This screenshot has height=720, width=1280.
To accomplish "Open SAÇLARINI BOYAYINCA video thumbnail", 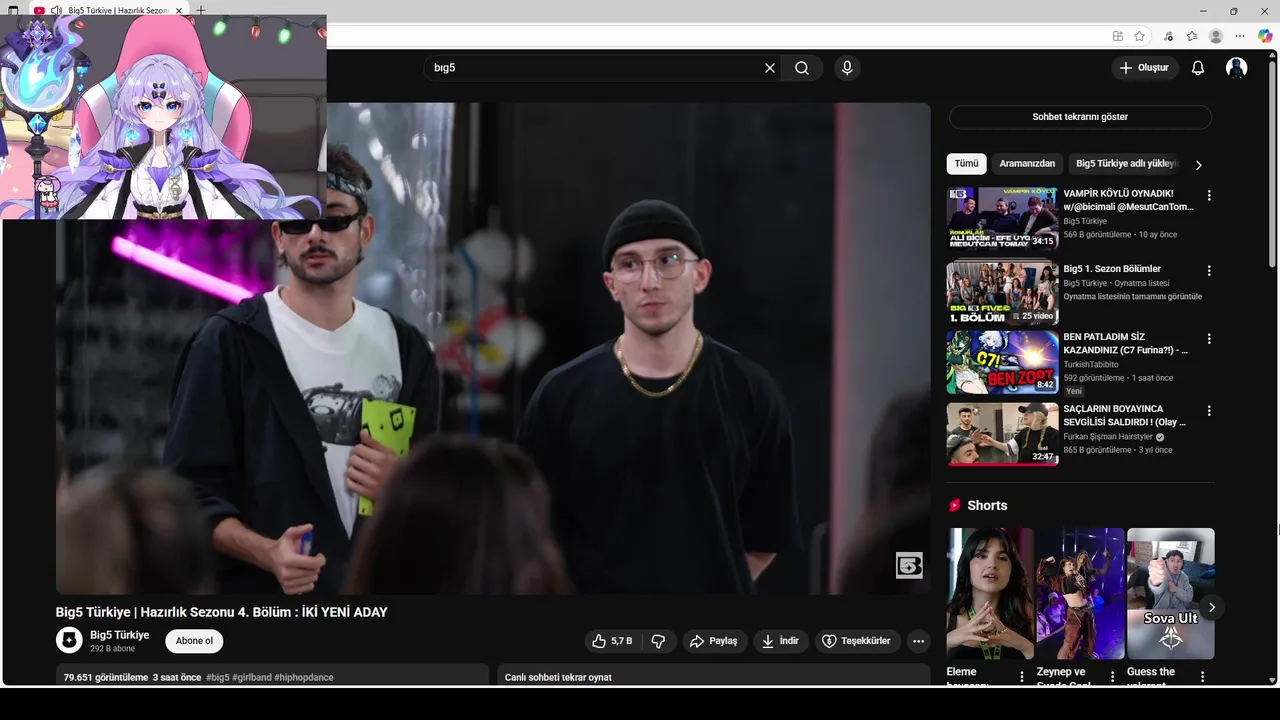I will pyautogui.click(x=1002, y=434).
